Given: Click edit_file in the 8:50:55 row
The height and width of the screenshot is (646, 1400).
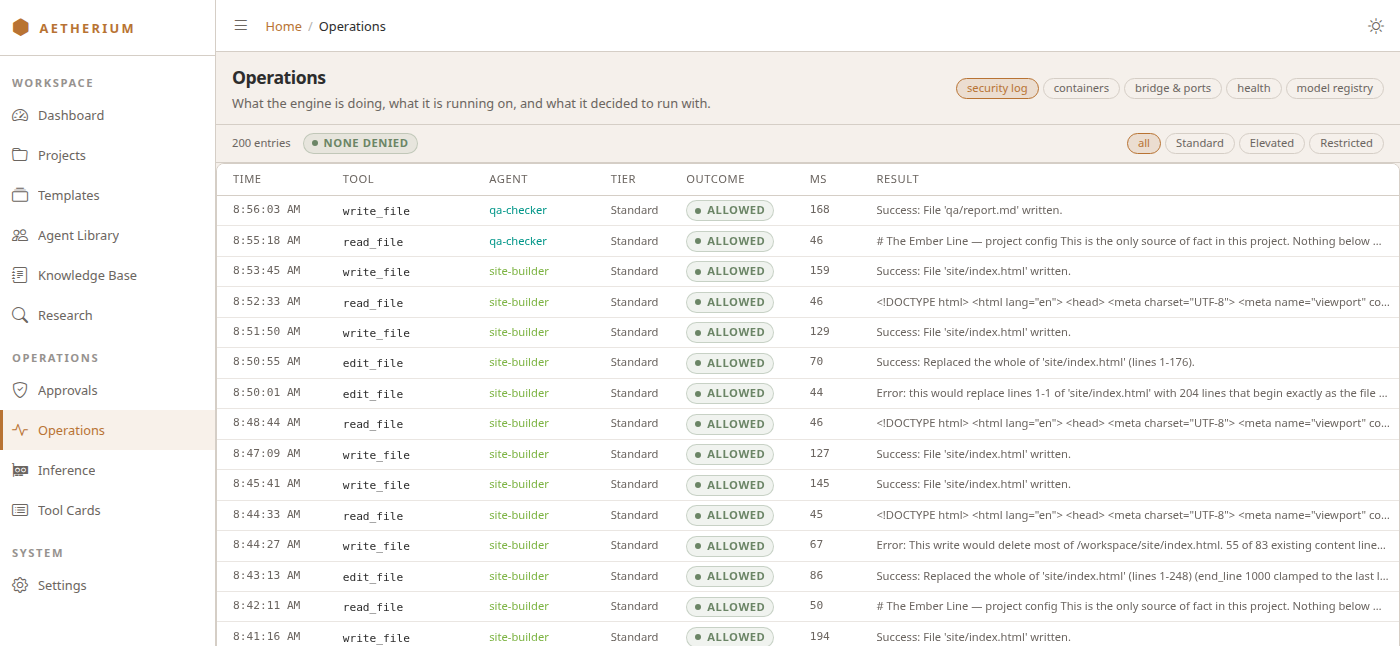Looking at the screenshot, I should [x=373, y=363].
